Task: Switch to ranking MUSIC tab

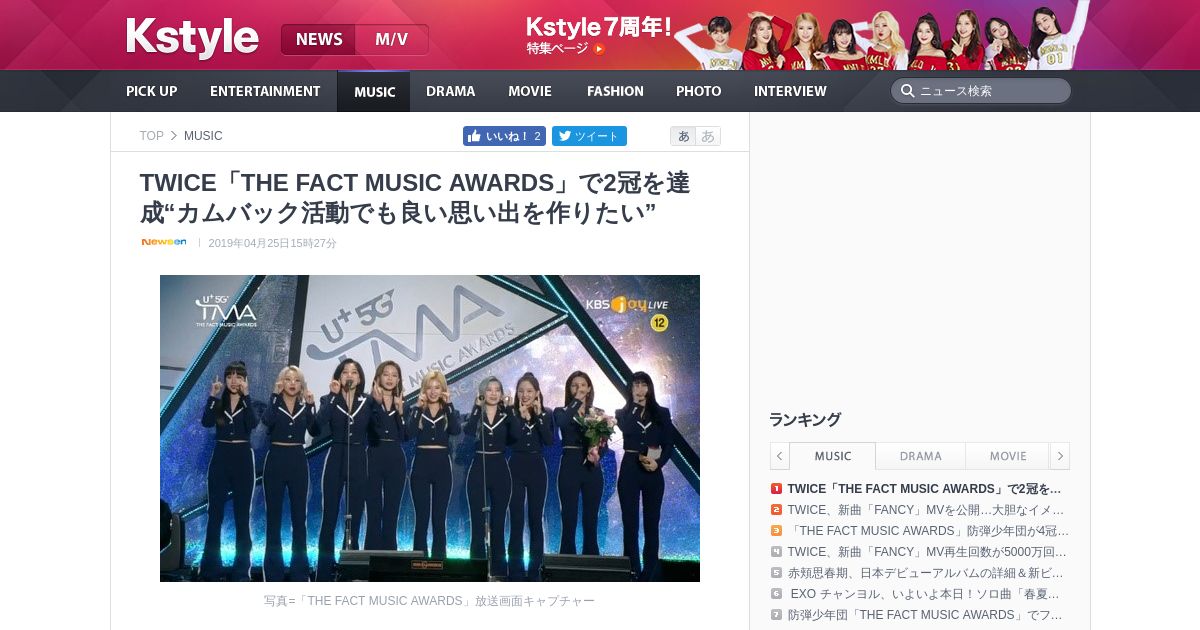Action: pos(833,456)
